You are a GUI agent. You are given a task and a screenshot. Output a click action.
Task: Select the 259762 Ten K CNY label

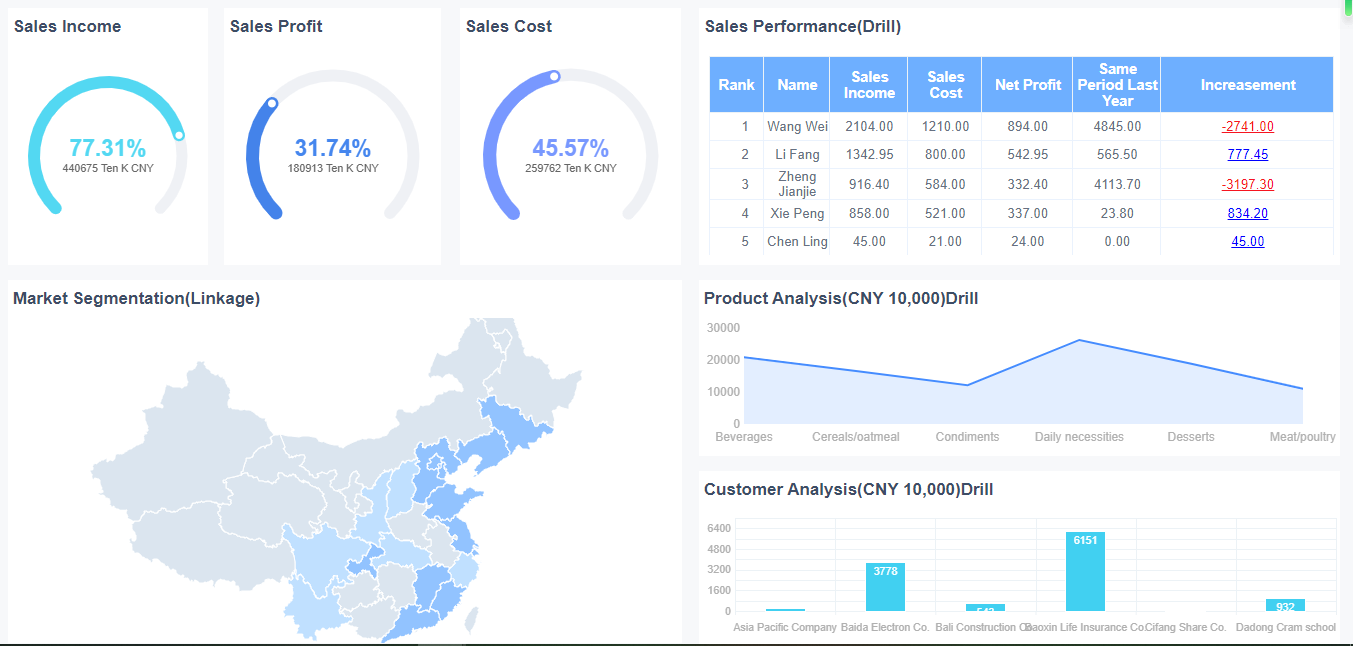570,168
